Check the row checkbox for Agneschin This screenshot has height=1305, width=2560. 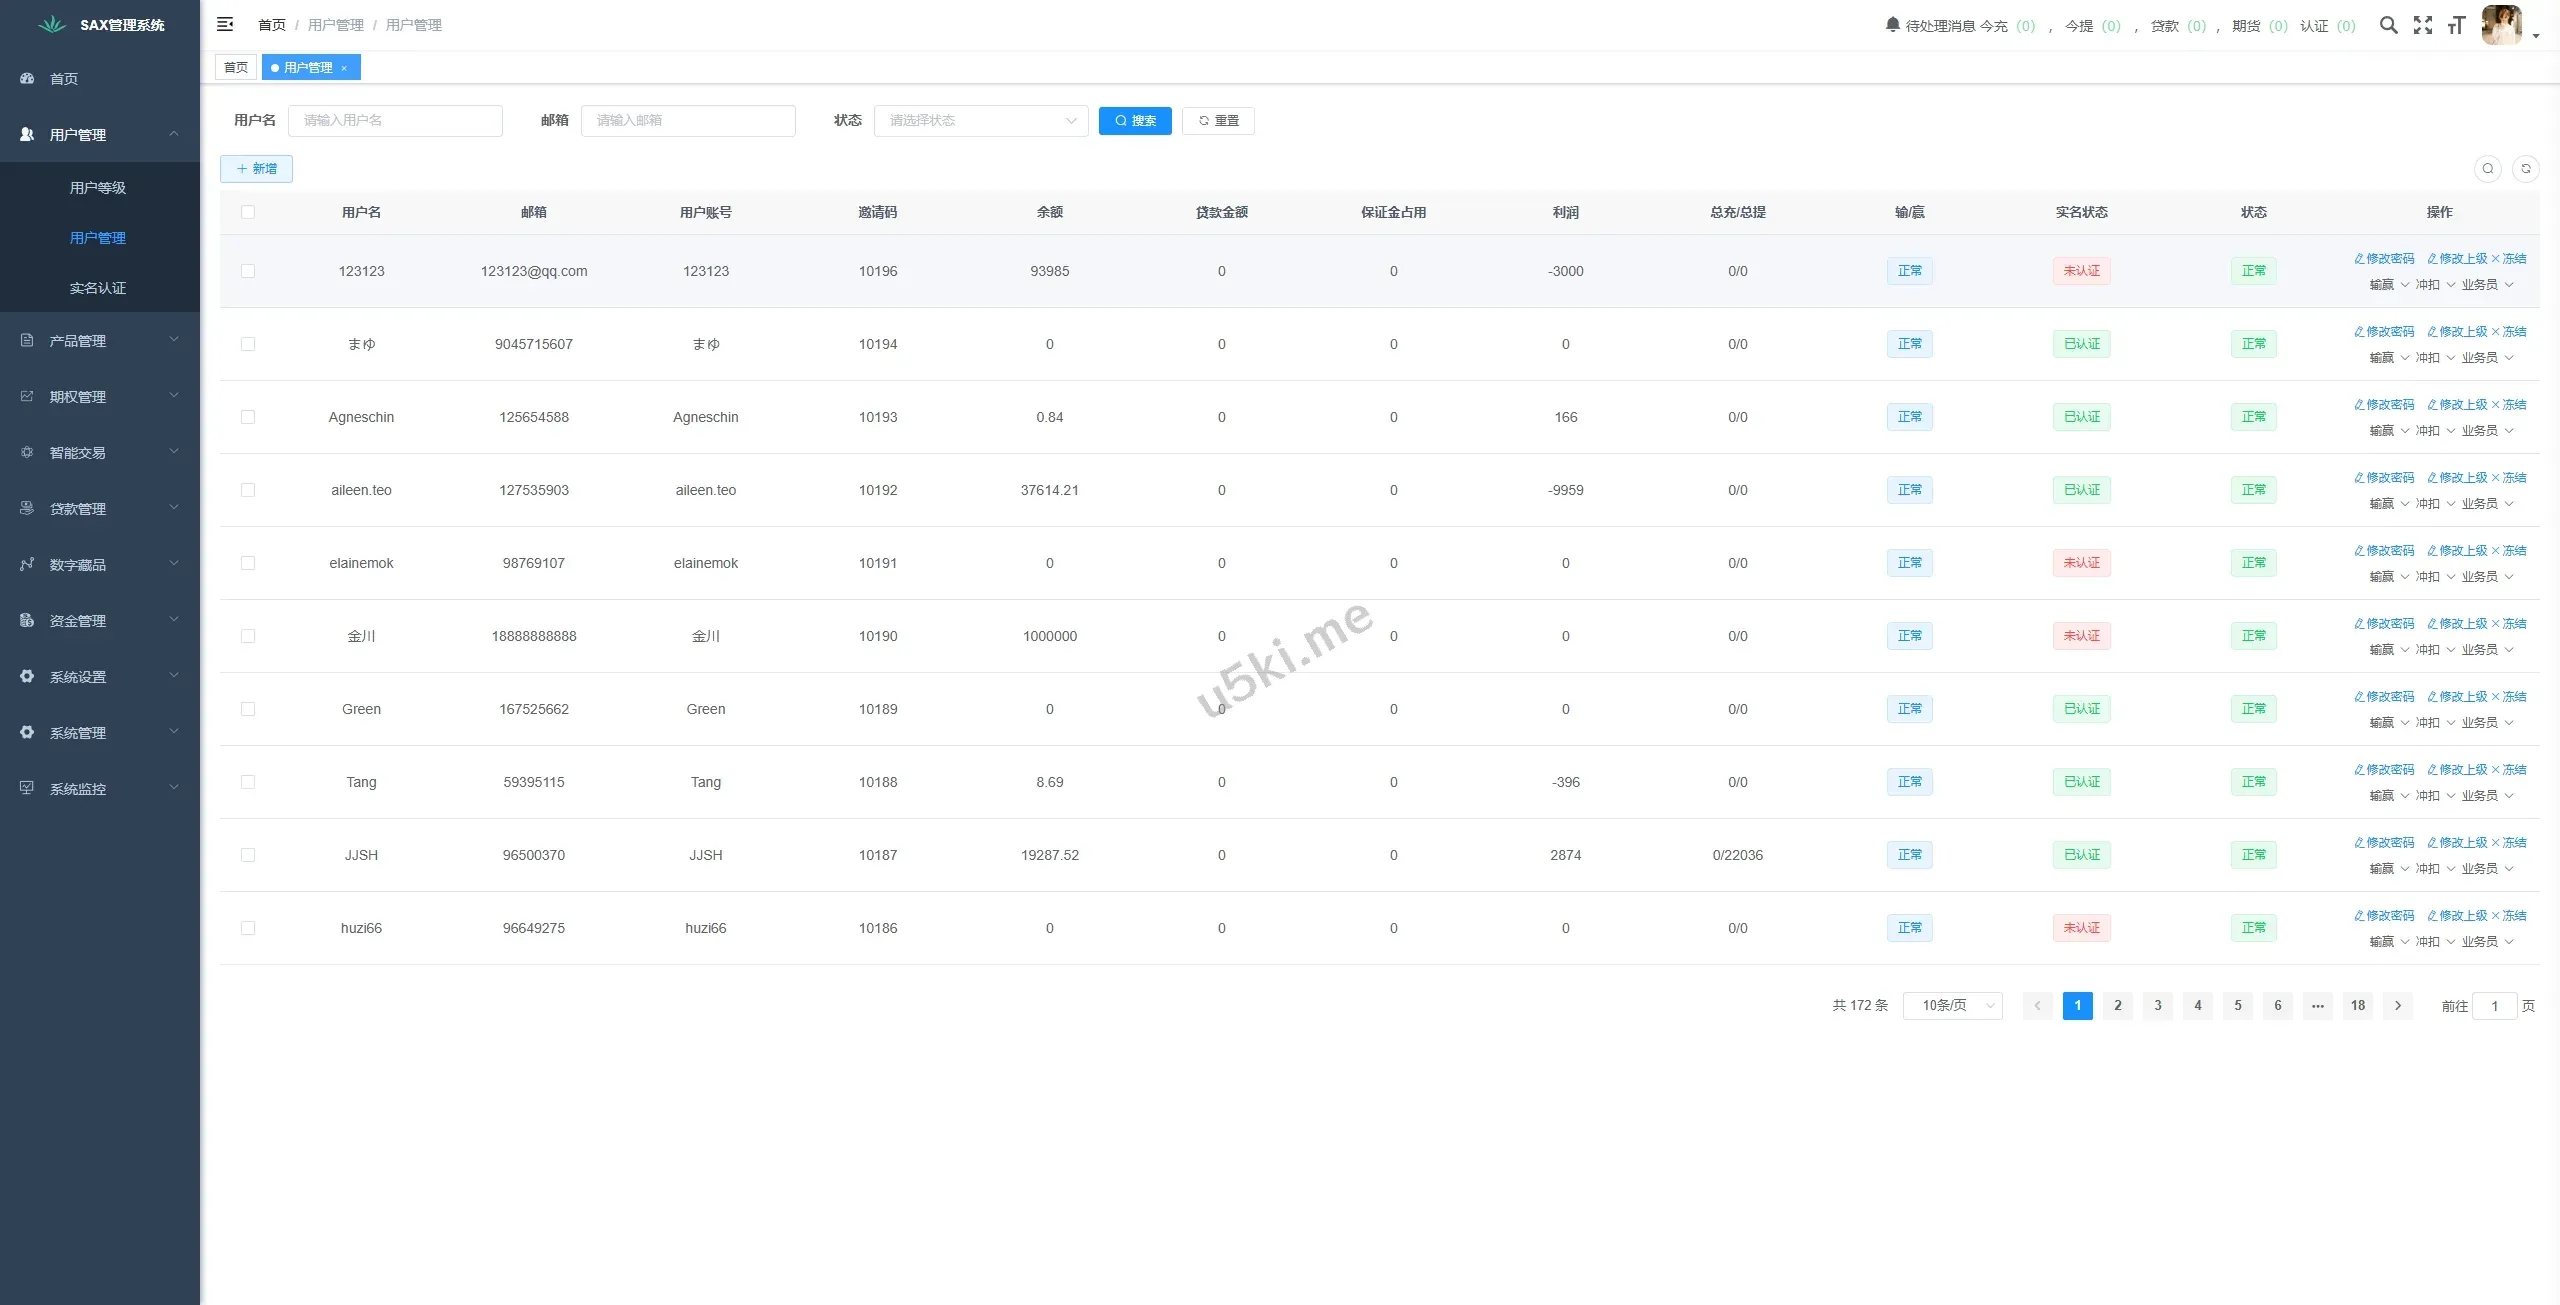click(x=248, y=417)
